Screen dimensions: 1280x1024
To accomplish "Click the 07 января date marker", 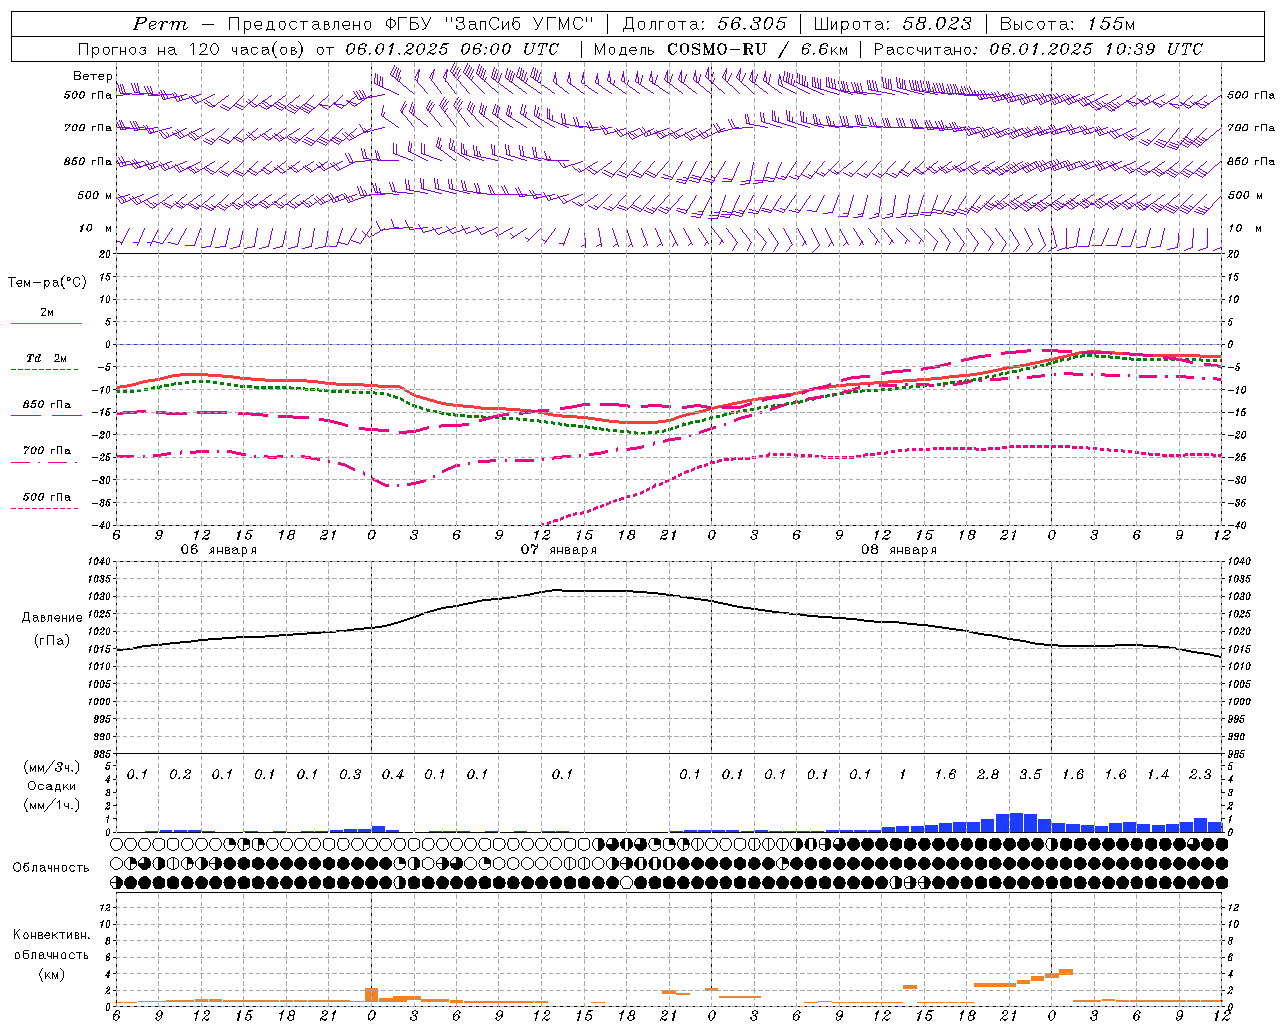I will coord(558,550).
